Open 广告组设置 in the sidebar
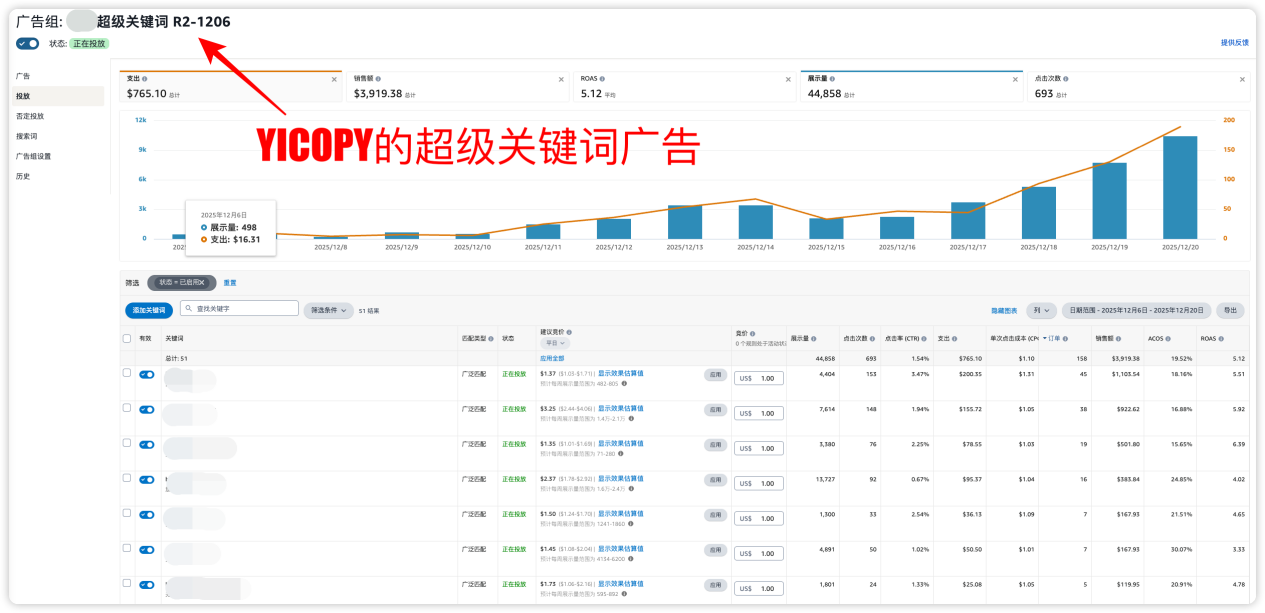 tap(33, 156)
